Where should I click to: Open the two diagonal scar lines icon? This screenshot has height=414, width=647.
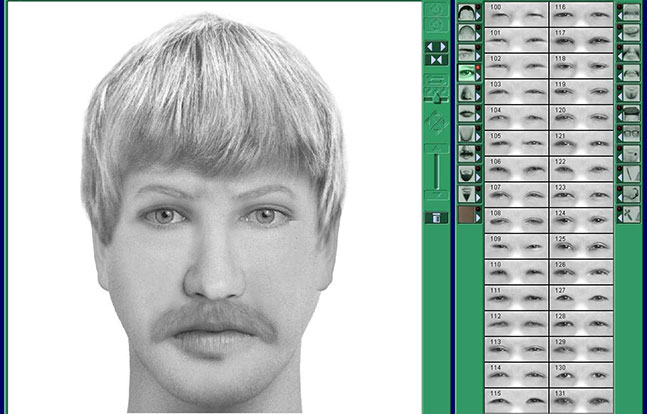coord(631,174)
